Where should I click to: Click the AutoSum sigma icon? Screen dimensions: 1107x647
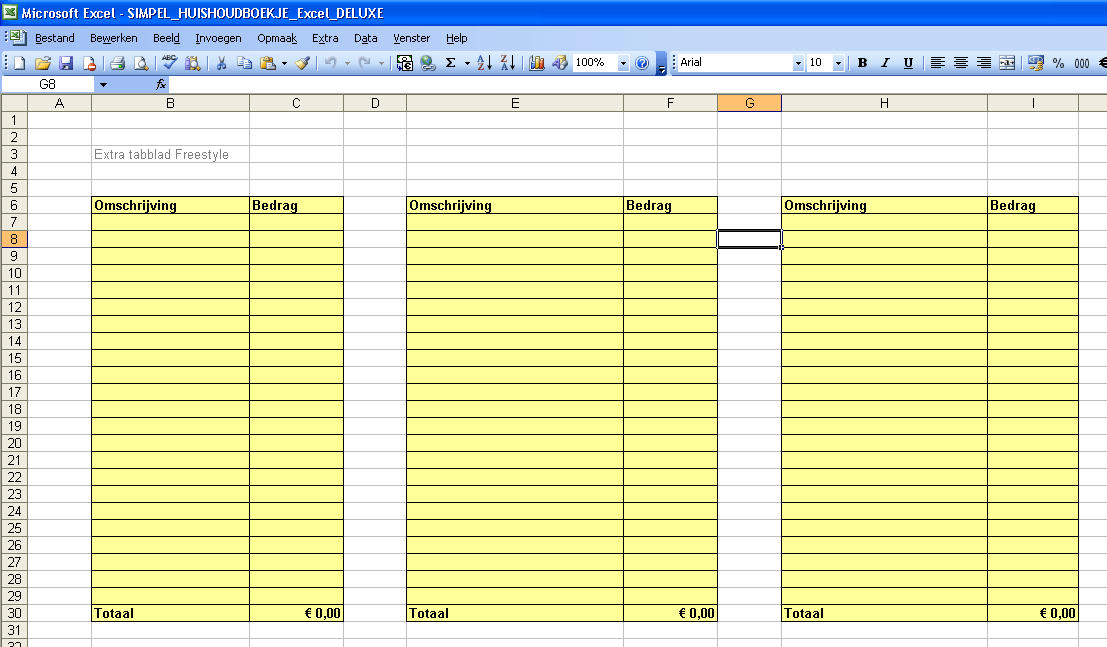tap(450, 63)
